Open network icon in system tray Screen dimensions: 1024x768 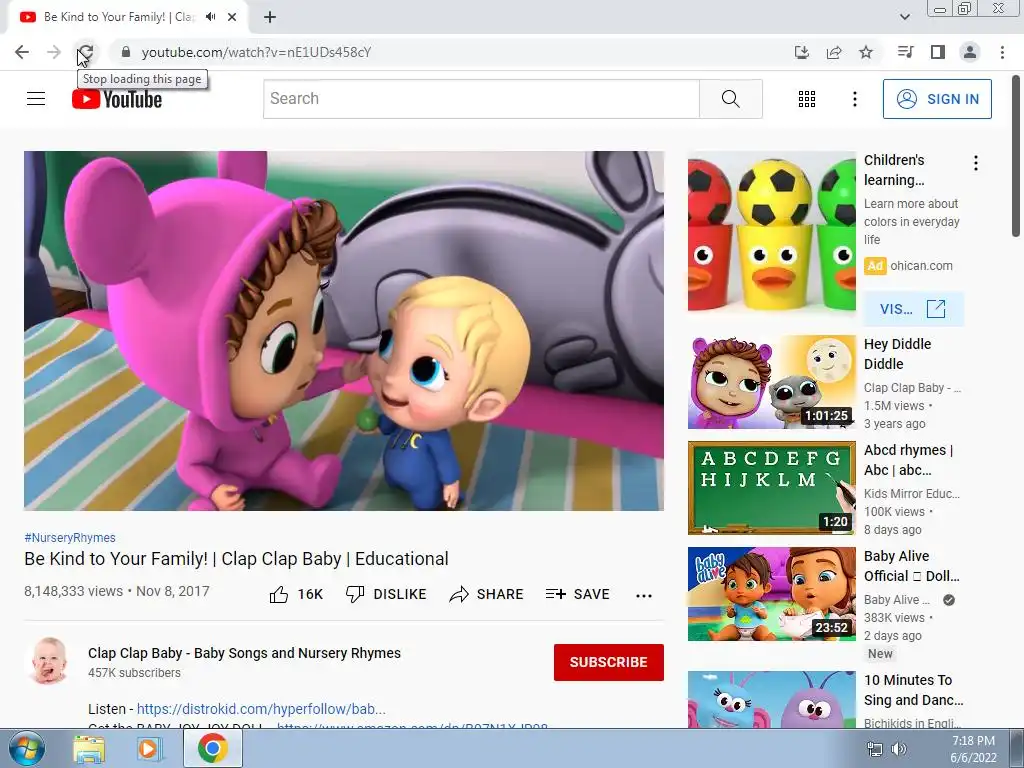click(874, 749)
